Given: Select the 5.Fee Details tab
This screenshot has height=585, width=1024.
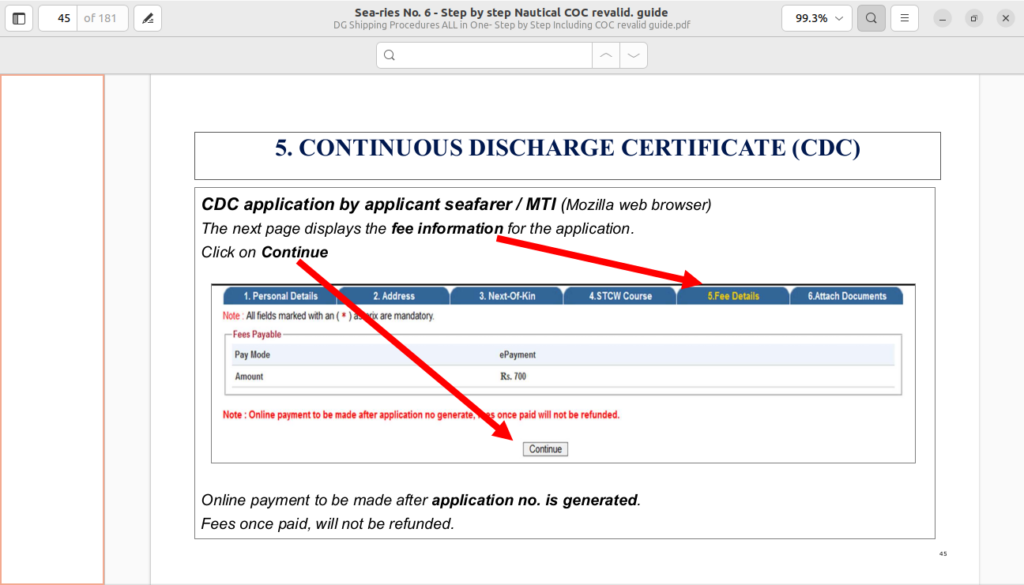Looking at the screenshot, I should pyautogui.click(x=733, y=296).
